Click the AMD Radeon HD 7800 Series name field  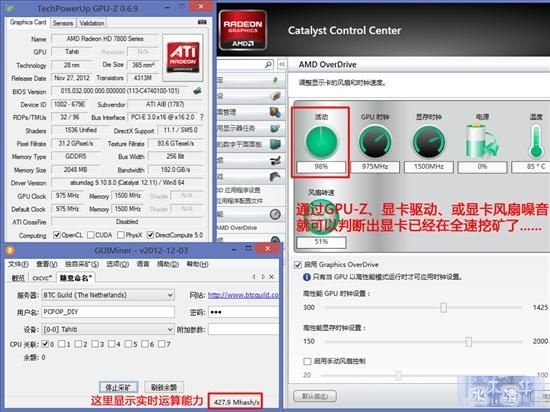105,39
